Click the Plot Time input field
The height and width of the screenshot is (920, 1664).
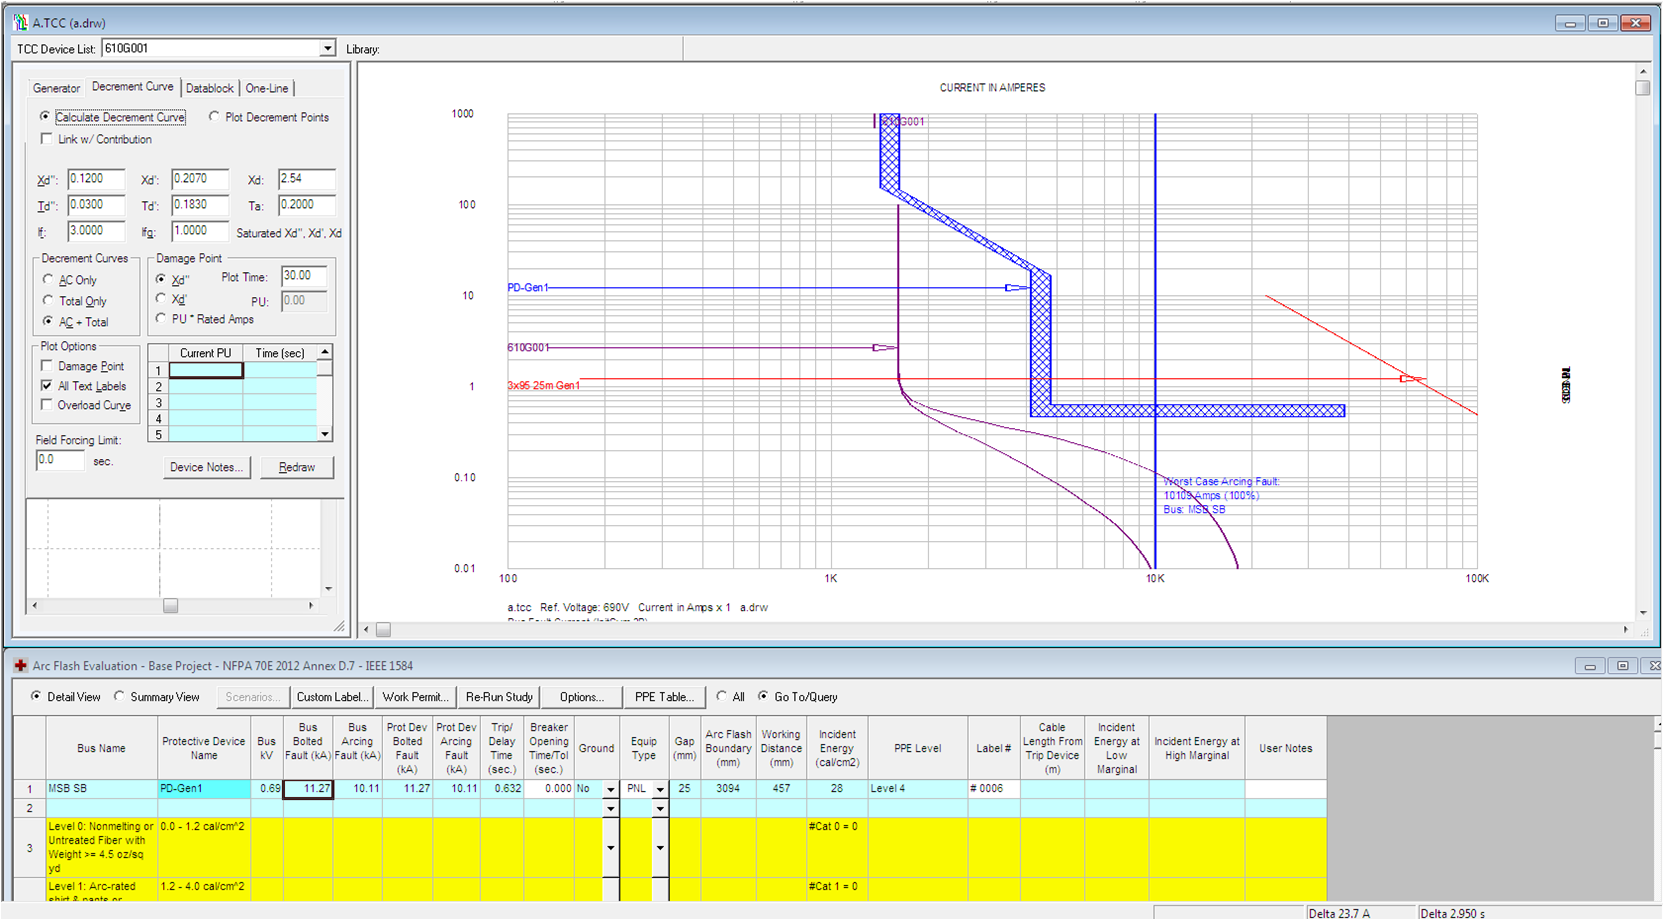coord(303,276)
